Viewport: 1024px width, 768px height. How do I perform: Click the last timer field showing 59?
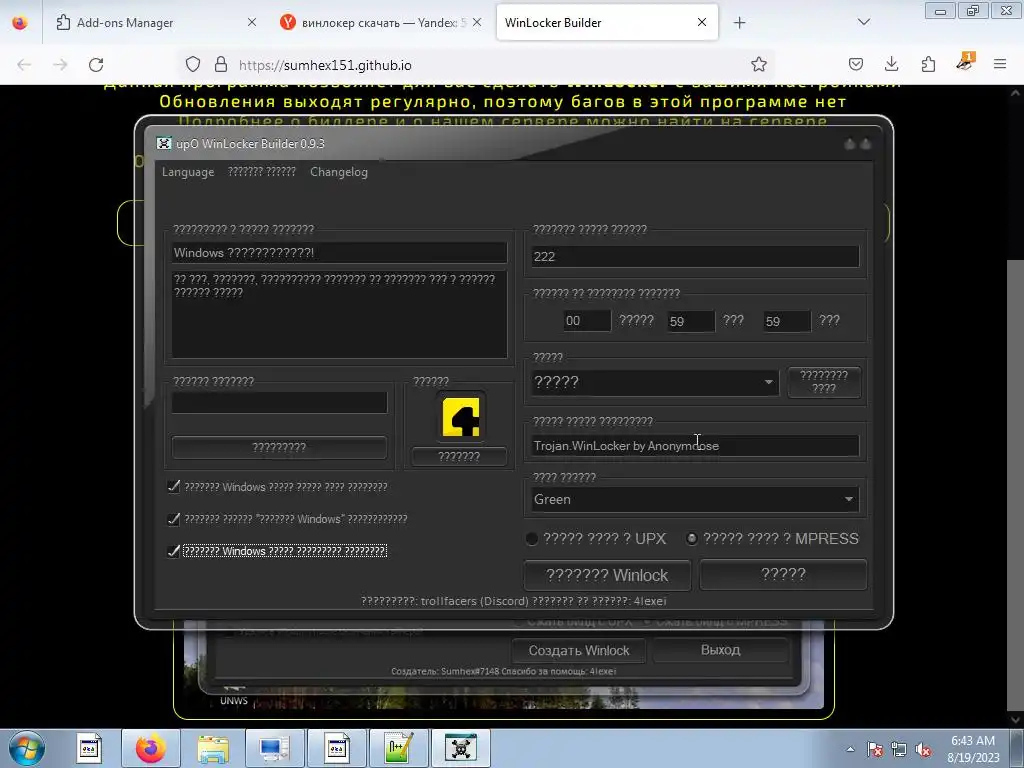click(x=787, y=321)
